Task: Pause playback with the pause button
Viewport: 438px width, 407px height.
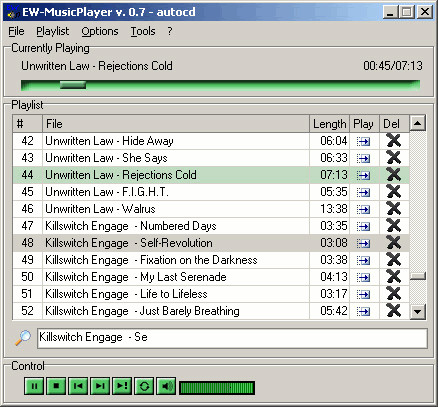Action: point(34,386)
